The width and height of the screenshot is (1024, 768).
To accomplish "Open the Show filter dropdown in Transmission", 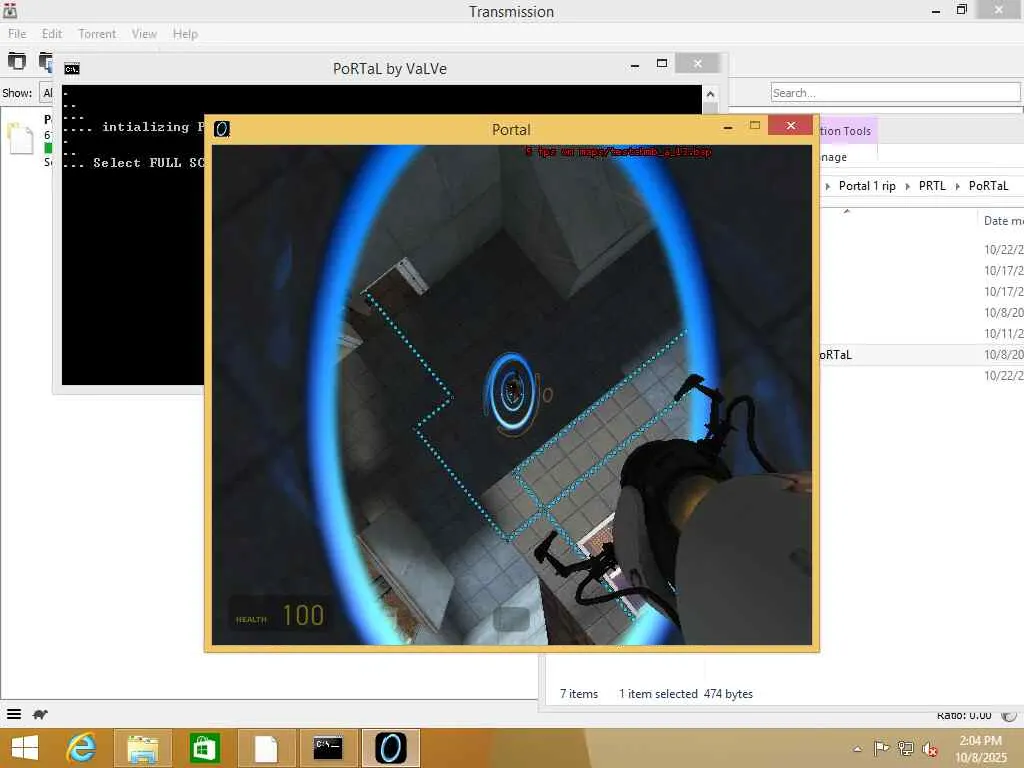I will pos(46,93).
